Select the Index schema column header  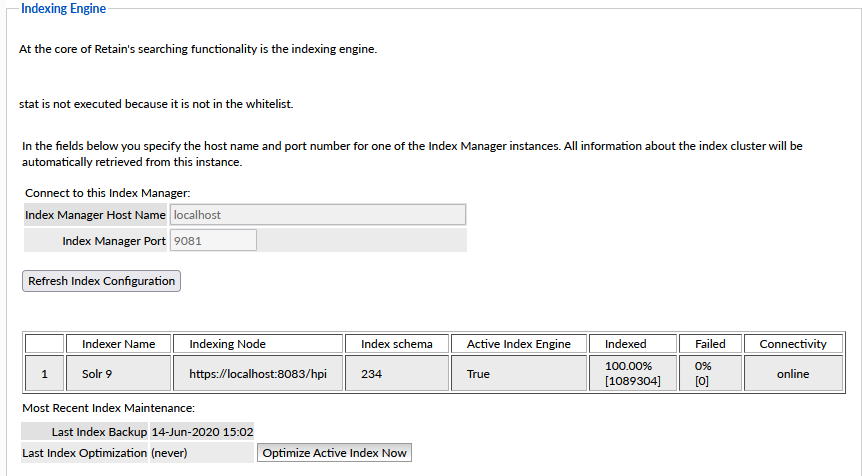tap(396, 344)
